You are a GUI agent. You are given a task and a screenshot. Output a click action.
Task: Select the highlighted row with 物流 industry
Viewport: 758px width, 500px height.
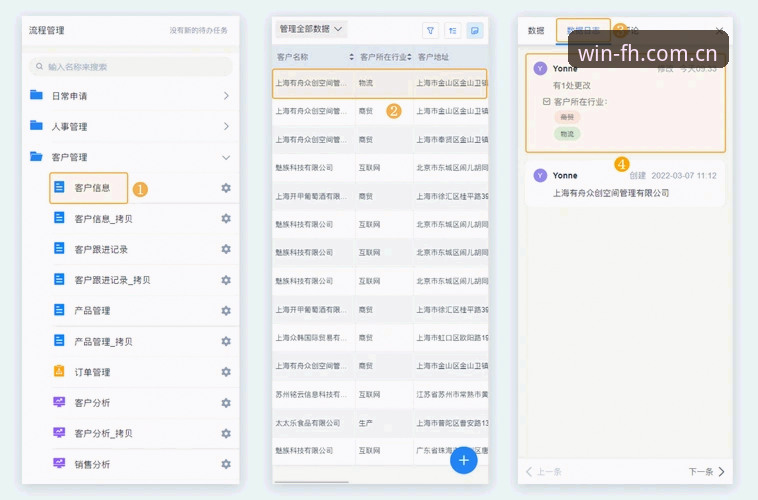pyautogui.click(x=379, y=83)
